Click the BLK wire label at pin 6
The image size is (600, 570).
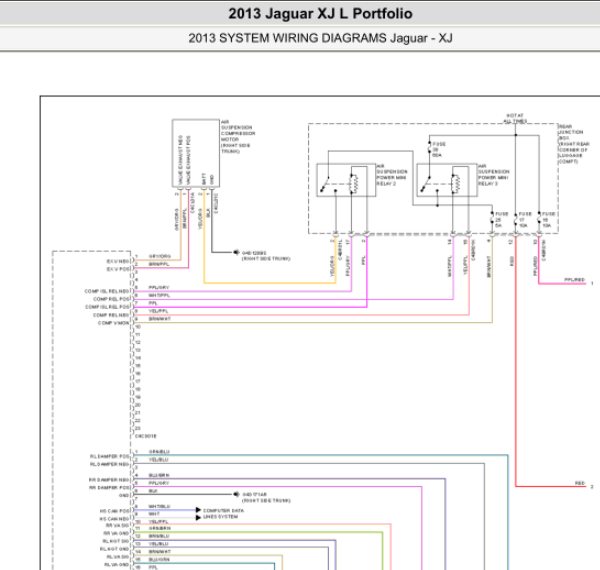click(153, 491)
